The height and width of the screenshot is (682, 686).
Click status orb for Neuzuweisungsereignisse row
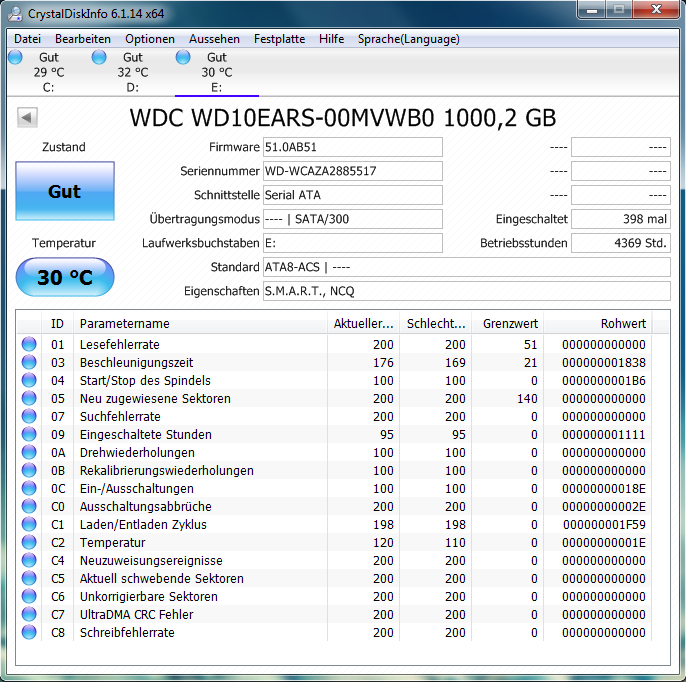click(29, 560)
